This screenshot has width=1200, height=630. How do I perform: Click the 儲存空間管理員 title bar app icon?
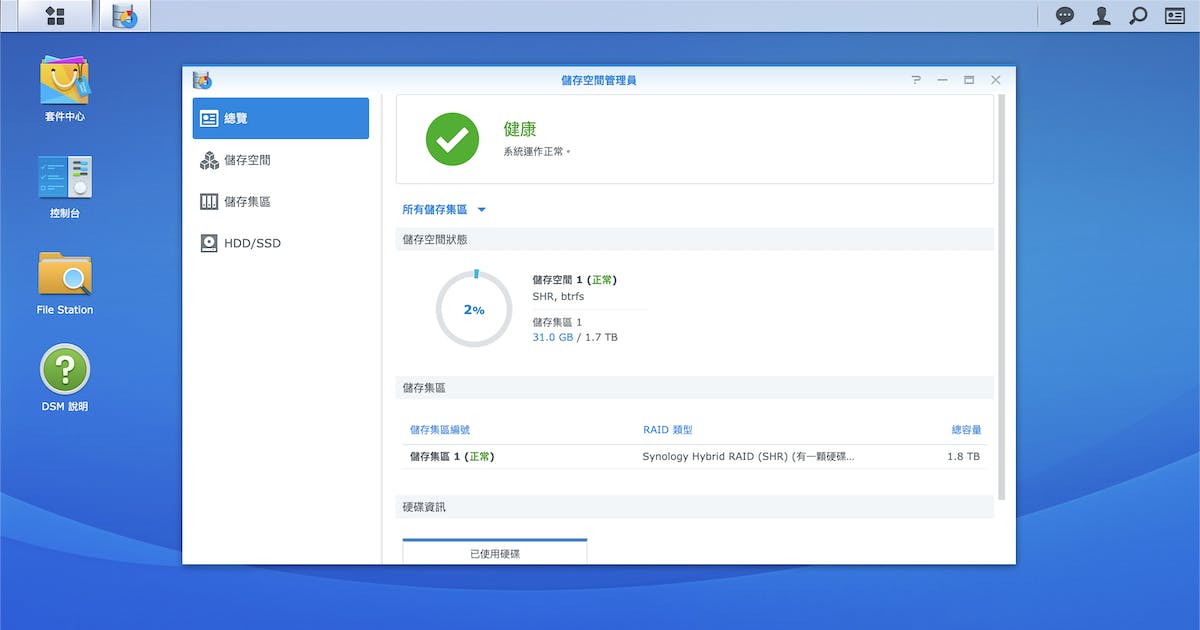(202, 80)
